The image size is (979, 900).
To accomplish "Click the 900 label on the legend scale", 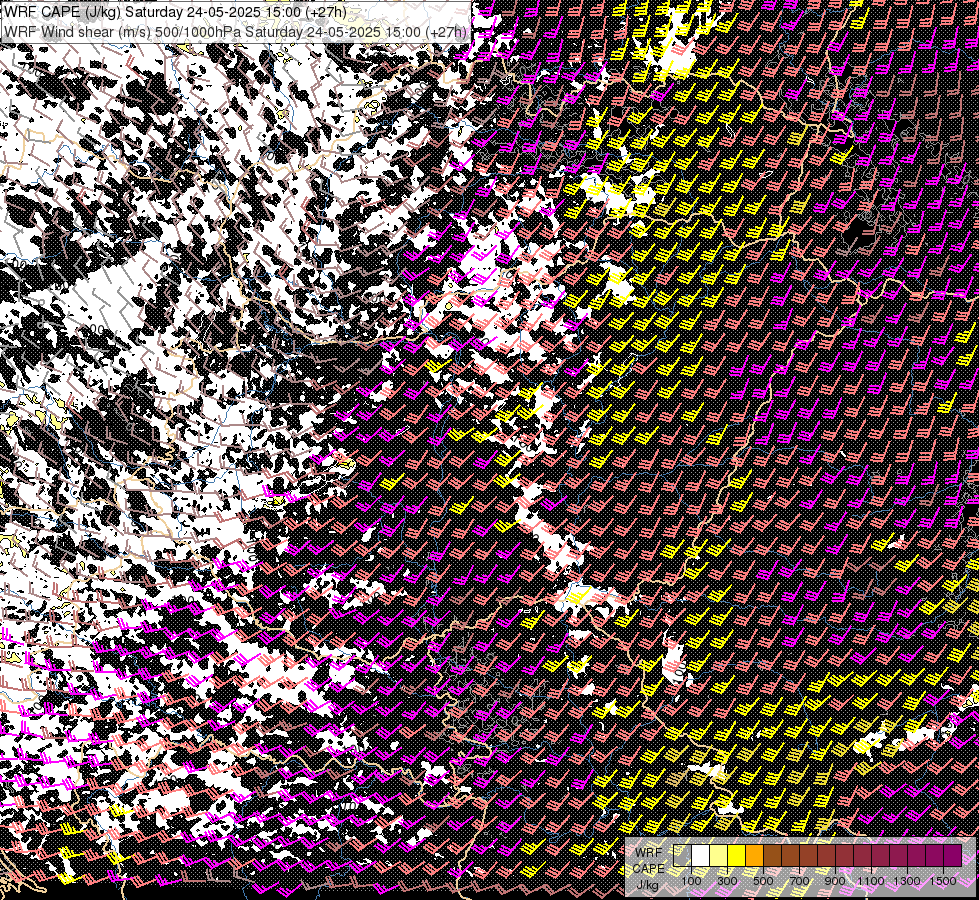I will coord(835,881).
